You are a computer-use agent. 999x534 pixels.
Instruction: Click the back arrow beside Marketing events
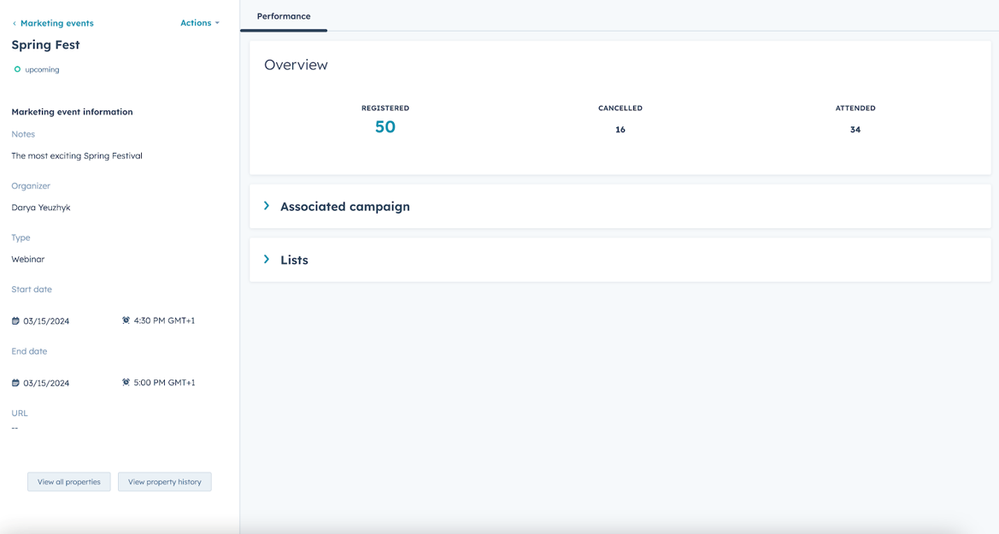pos(14,24)
